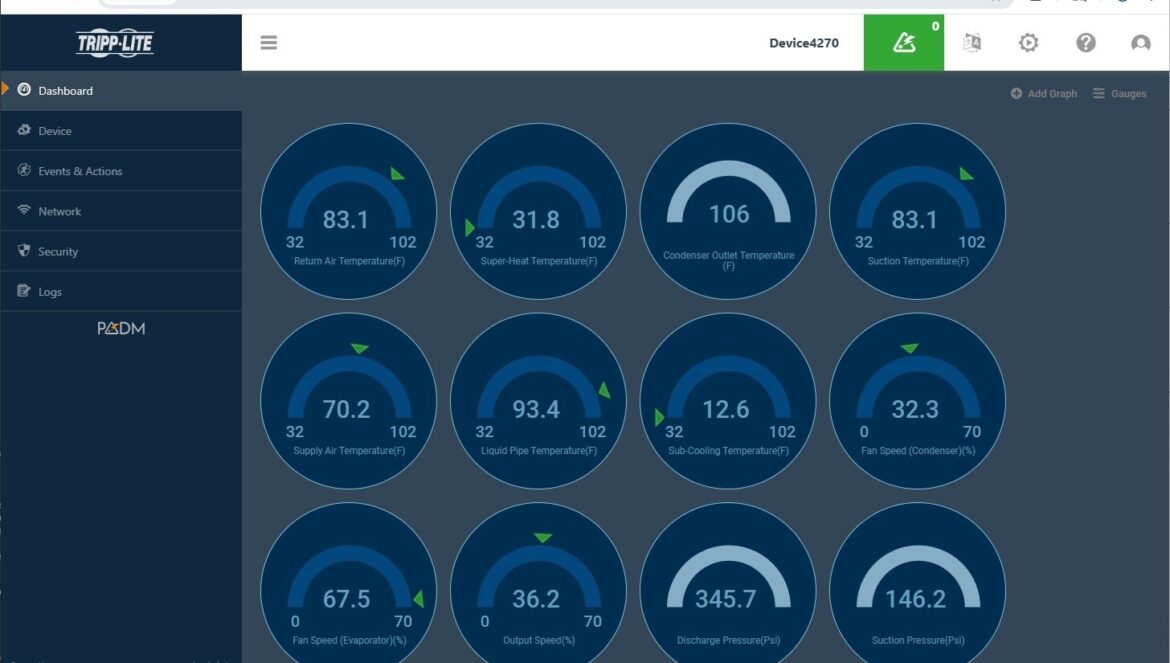The width and height of the screenshot is (1170, 663).
Task: Click the Discharge Pressure gauge
Action: [x=727, y=590]
